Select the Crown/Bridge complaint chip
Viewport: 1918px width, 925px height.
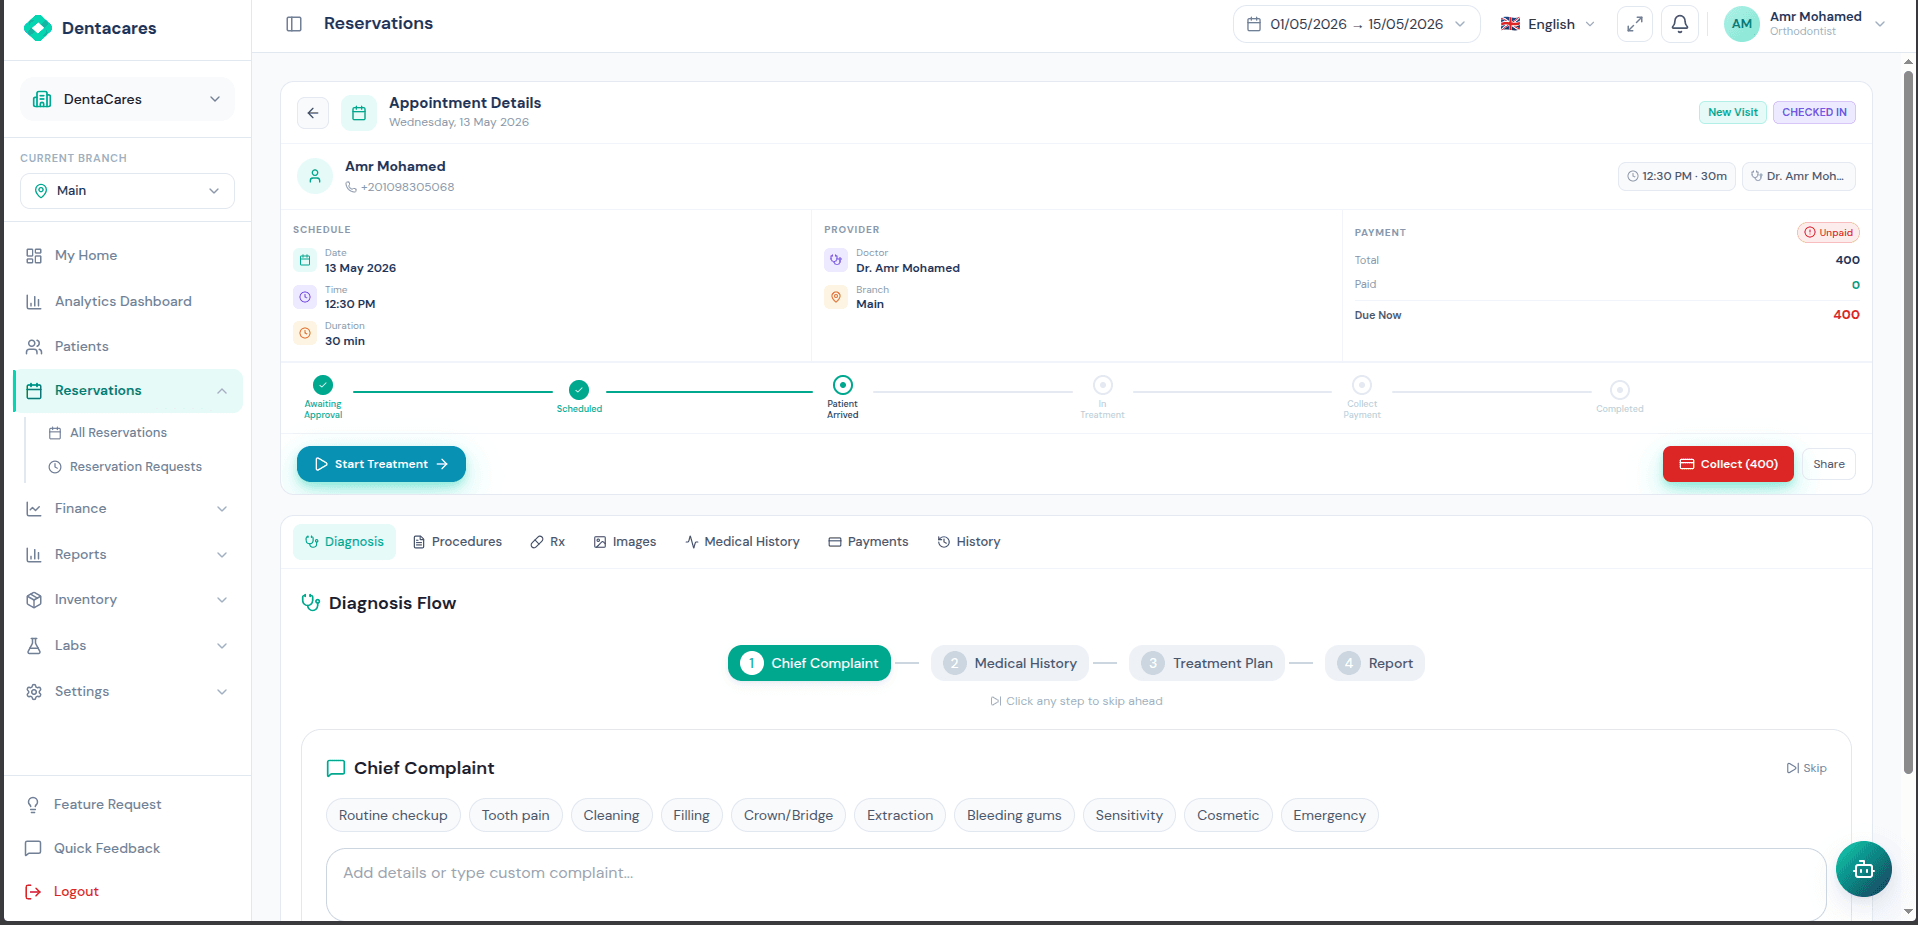coord(788,816)
